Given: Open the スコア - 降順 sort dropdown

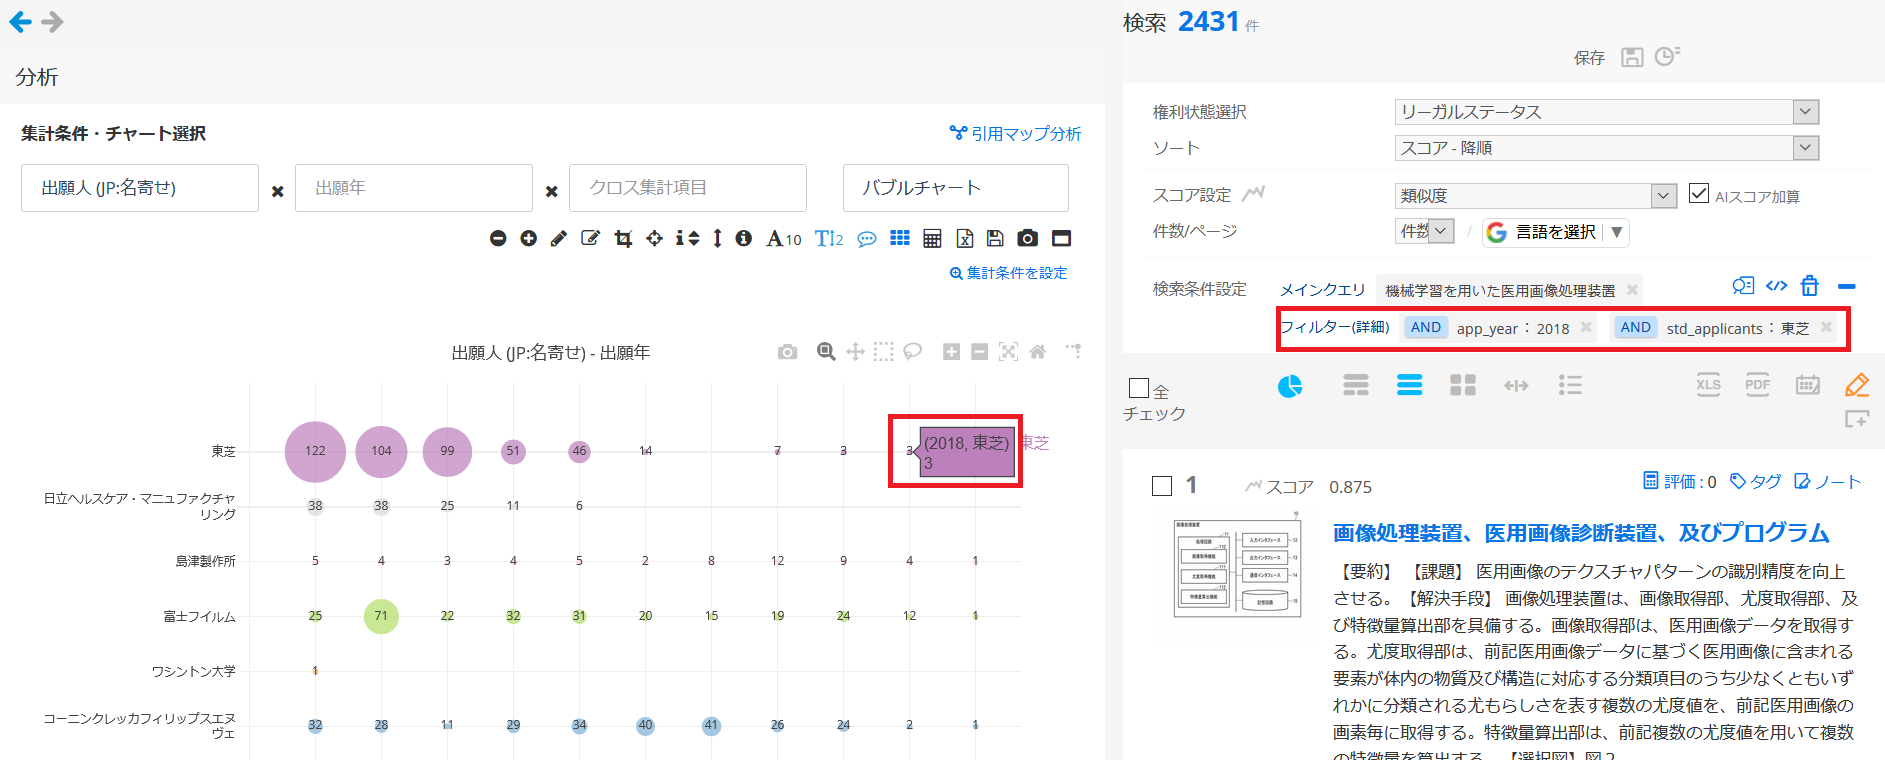Looking at the screenshot, I should (1607, 148).
